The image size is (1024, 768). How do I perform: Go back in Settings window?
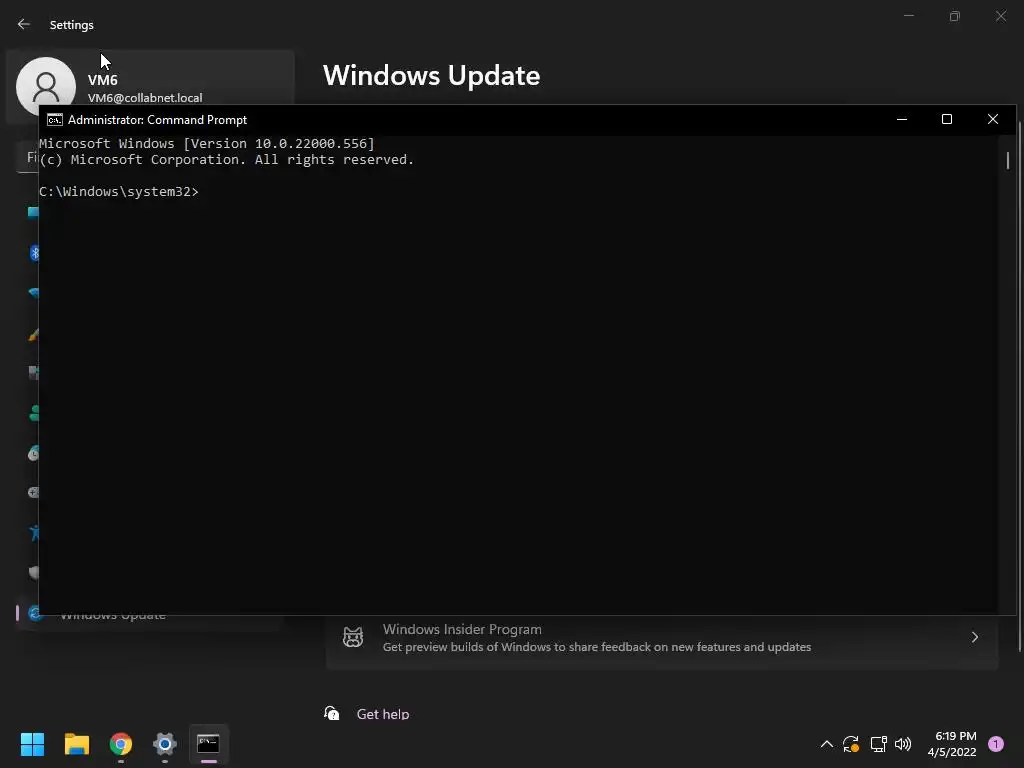coord(24,24)
